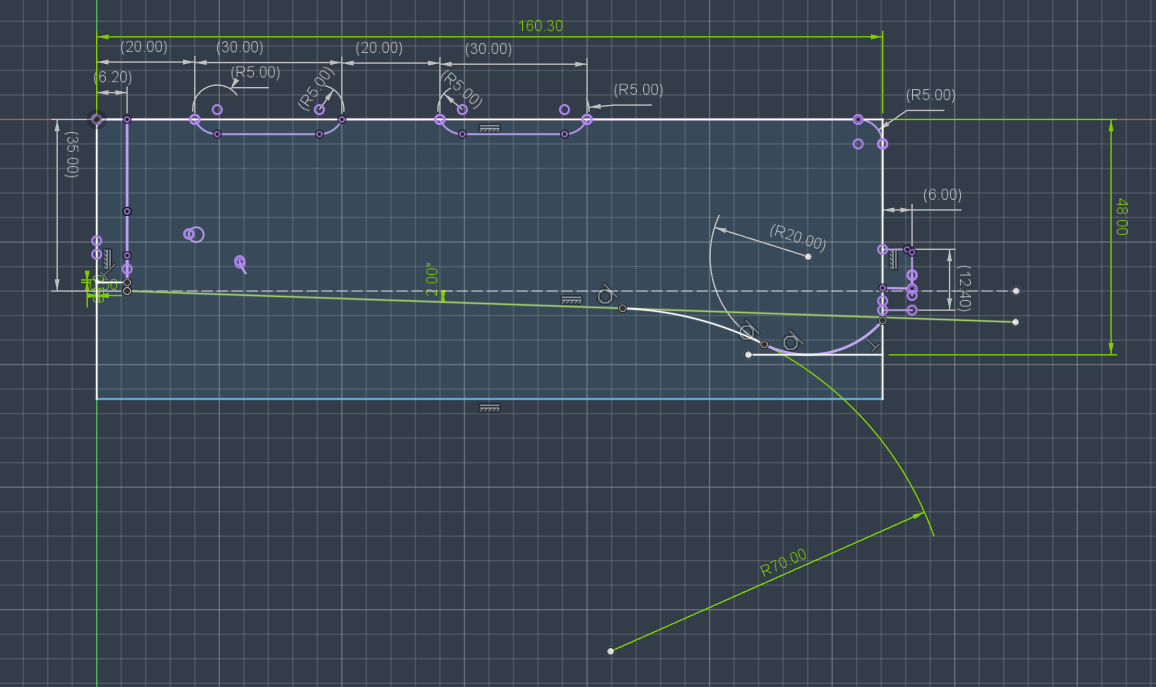The width and height of the screenshot is (1156, 687).
Task: Select the perpendicular constraint glyph by the right edge
Action: [874, 344]
